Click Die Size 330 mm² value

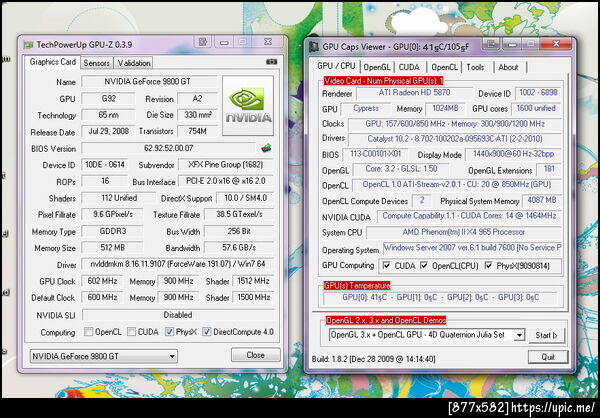pos(197,115)
